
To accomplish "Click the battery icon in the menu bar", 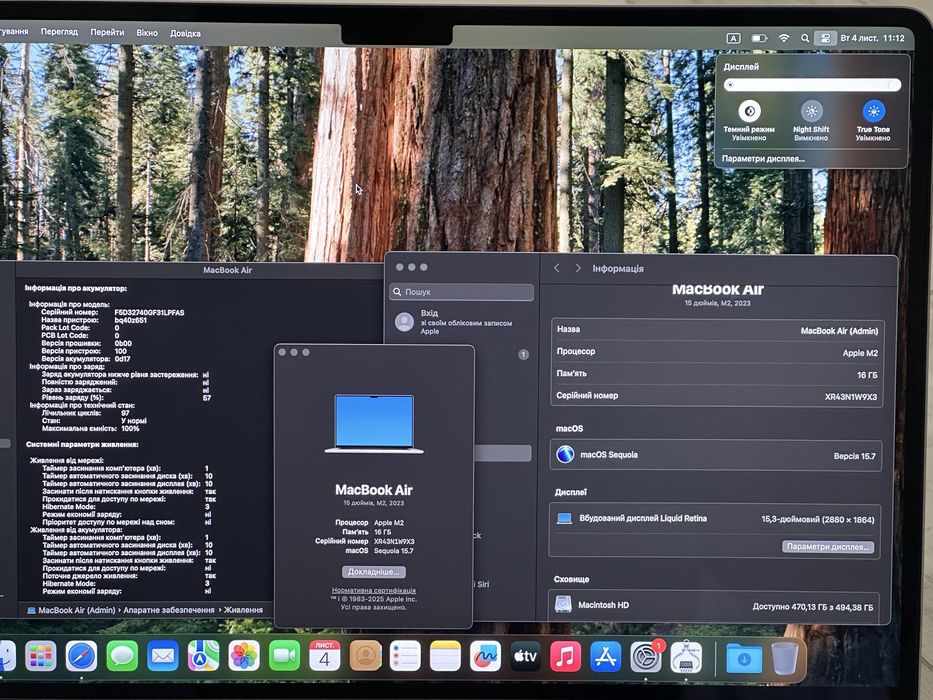I will pyautogui.click(x=759, y=38).
